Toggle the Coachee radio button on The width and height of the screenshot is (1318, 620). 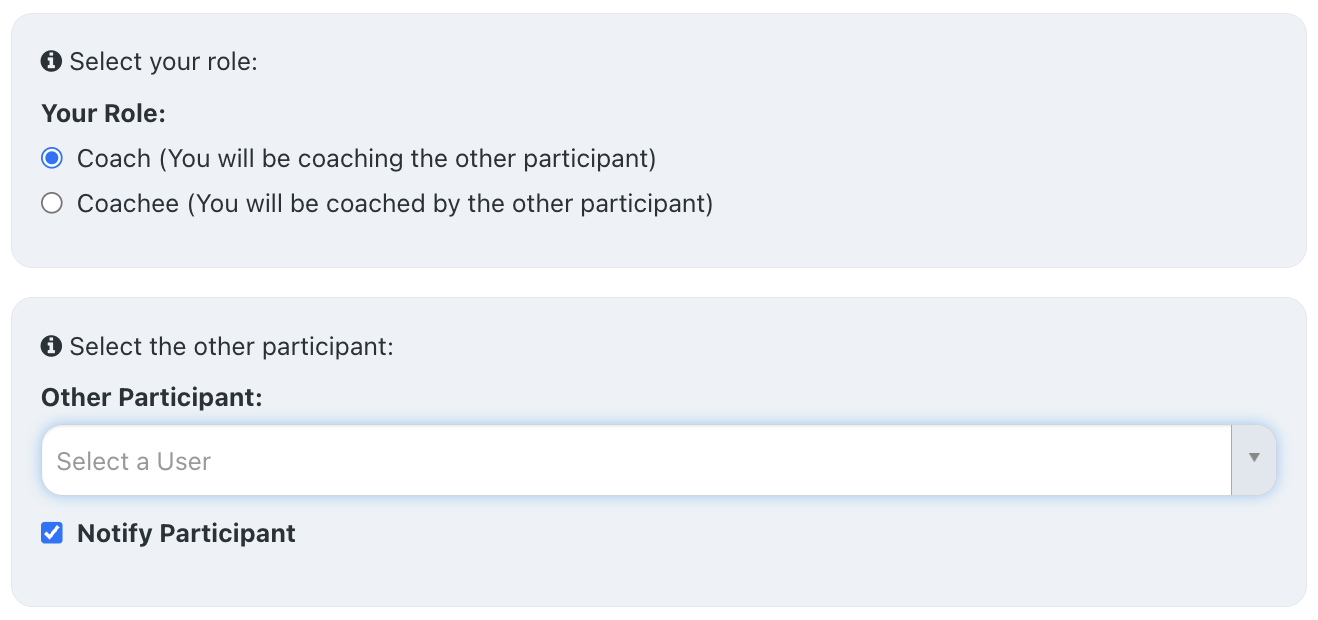coord(51,202)
